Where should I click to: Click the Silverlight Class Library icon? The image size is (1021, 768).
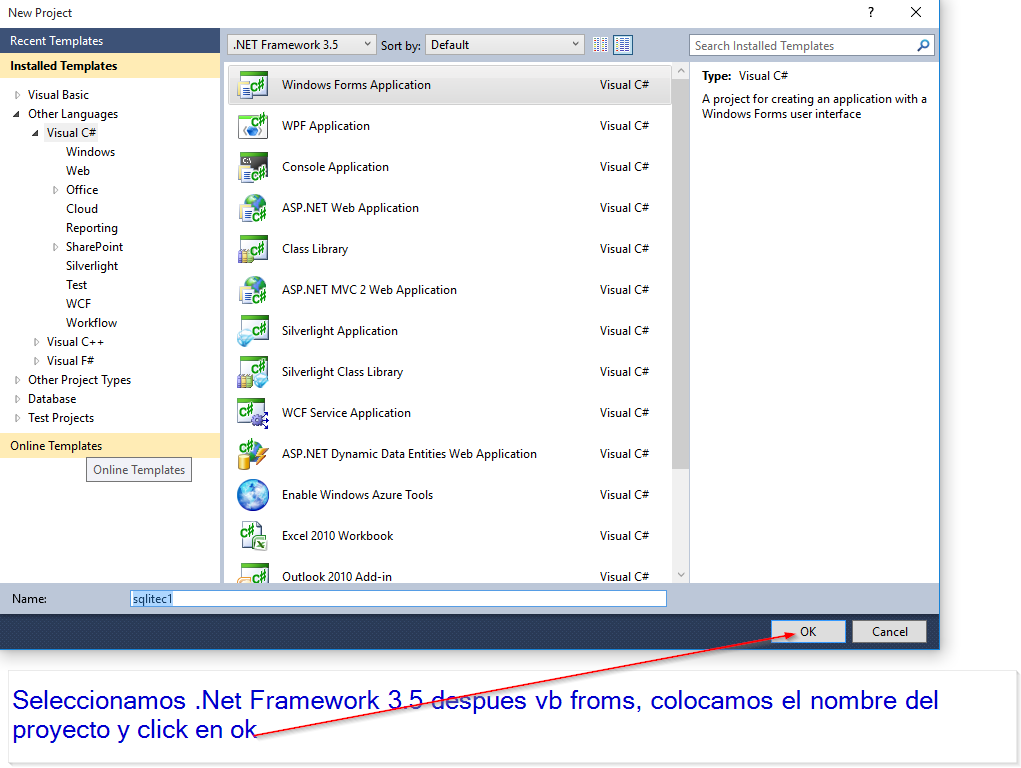[x=253, y=372]
